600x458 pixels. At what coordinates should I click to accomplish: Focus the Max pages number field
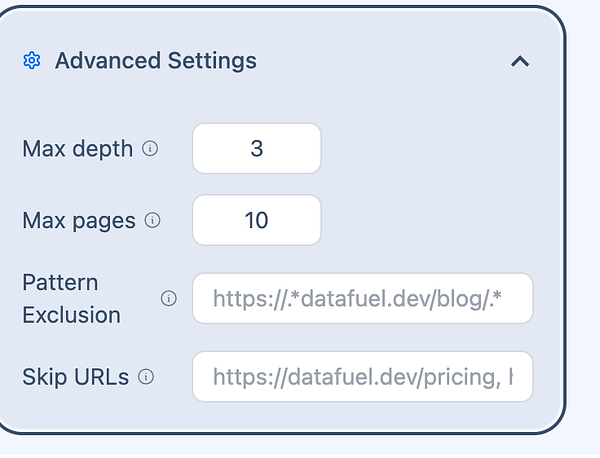pos(256,220)
